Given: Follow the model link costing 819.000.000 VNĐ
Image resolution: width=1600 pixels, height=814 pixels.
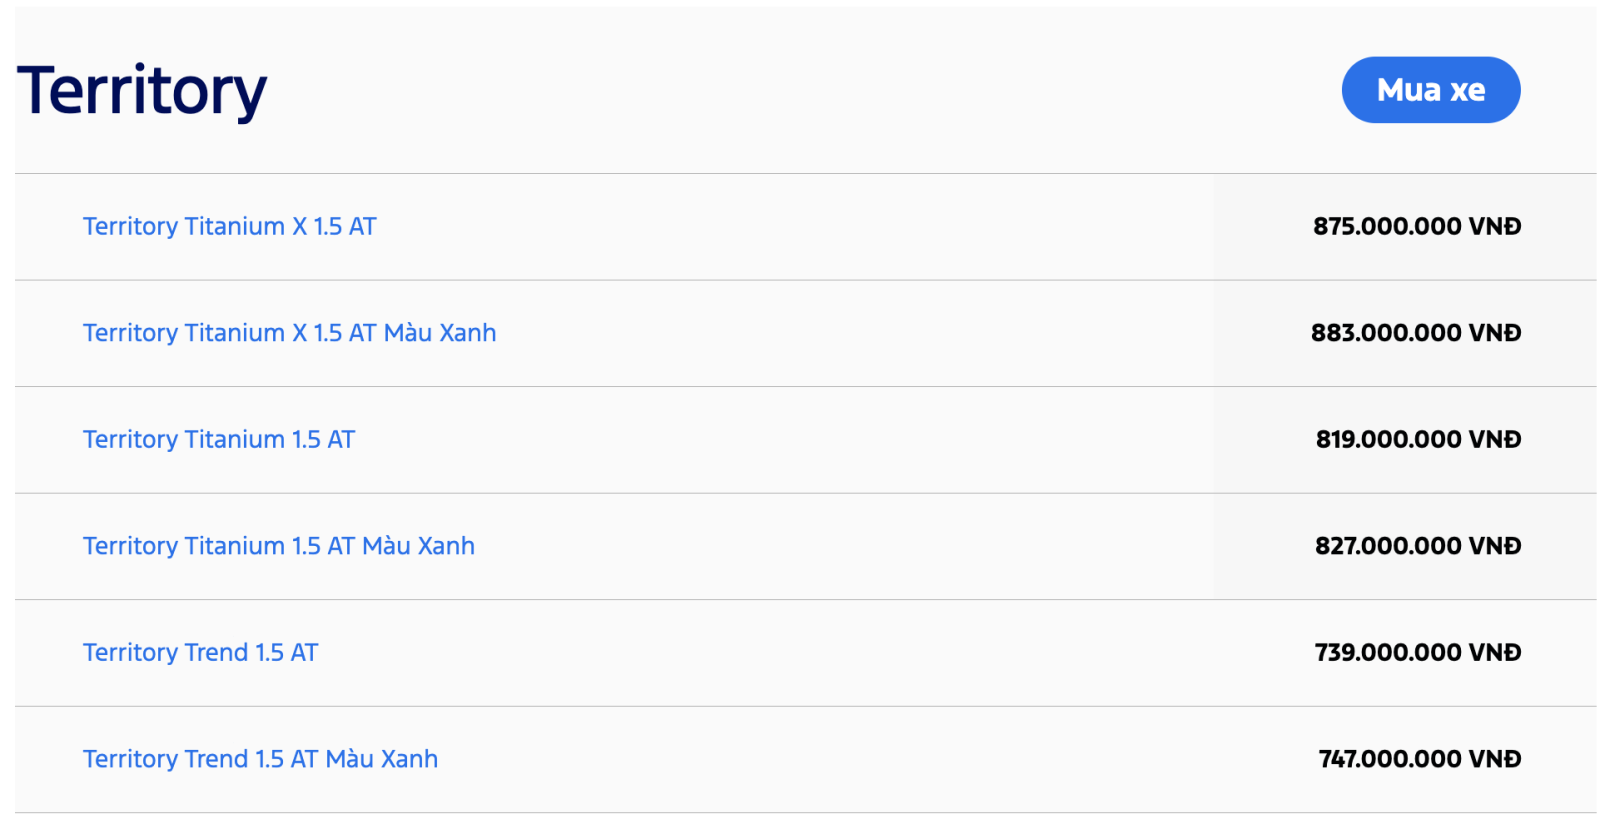Looking at the screenshot, I should (x=218, y=440).
